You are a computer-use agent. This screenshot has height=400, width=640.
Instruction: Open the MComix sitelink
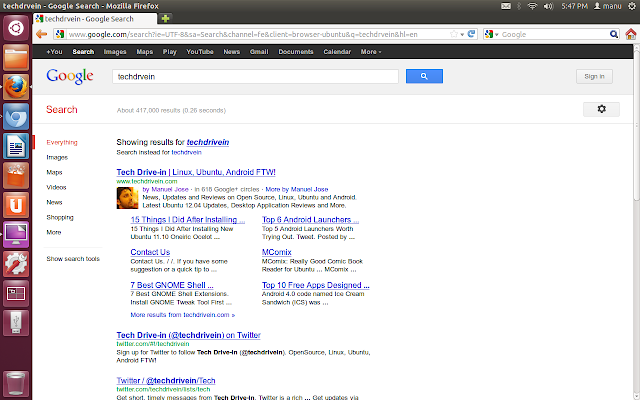pos(277,252)
